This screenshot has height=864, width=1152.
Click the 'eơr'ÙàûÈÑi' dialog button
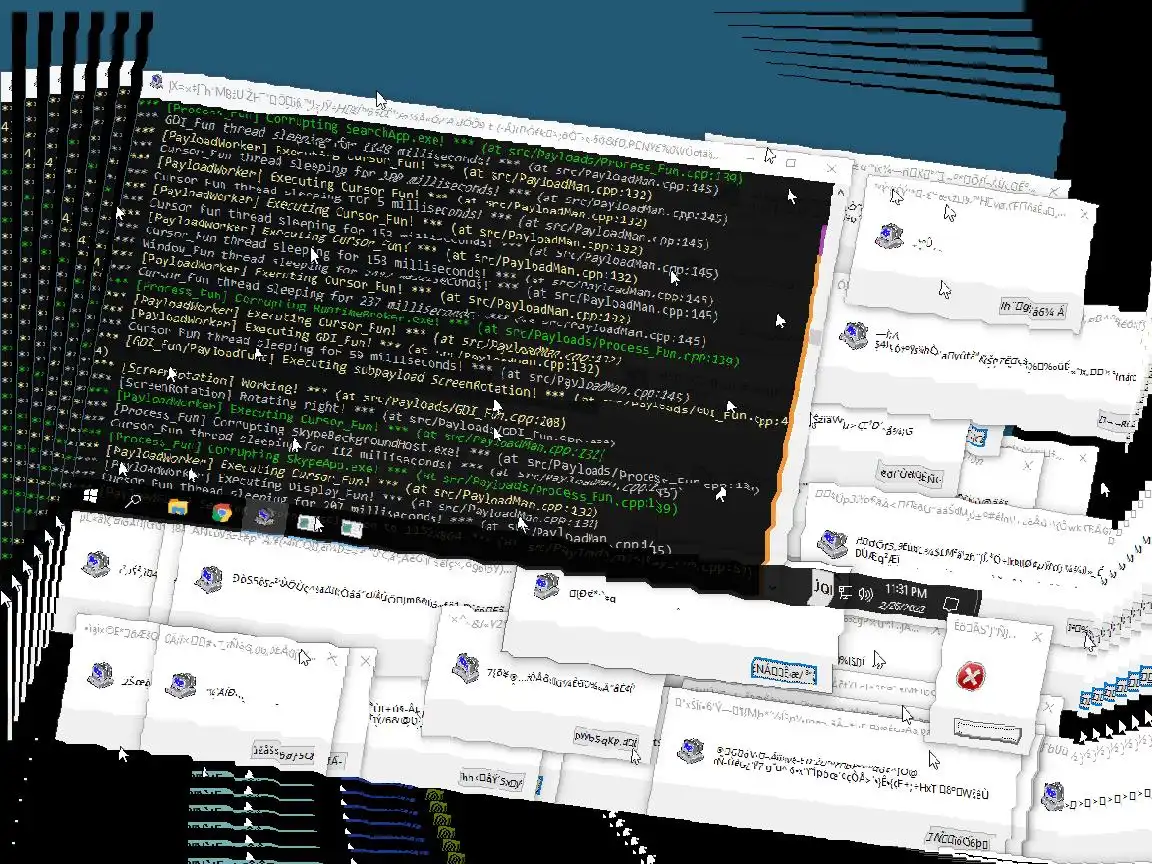pos(910,475)
